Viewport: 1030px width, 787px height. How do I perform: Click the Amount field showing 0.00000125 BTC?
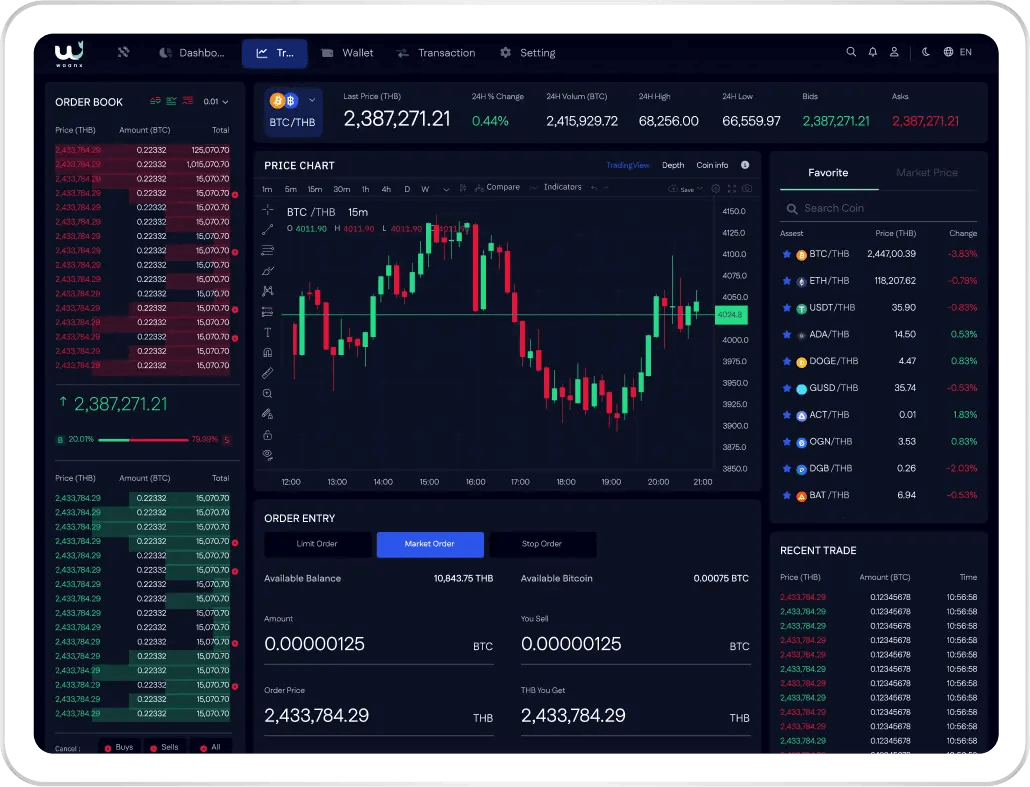click(378, 644)
